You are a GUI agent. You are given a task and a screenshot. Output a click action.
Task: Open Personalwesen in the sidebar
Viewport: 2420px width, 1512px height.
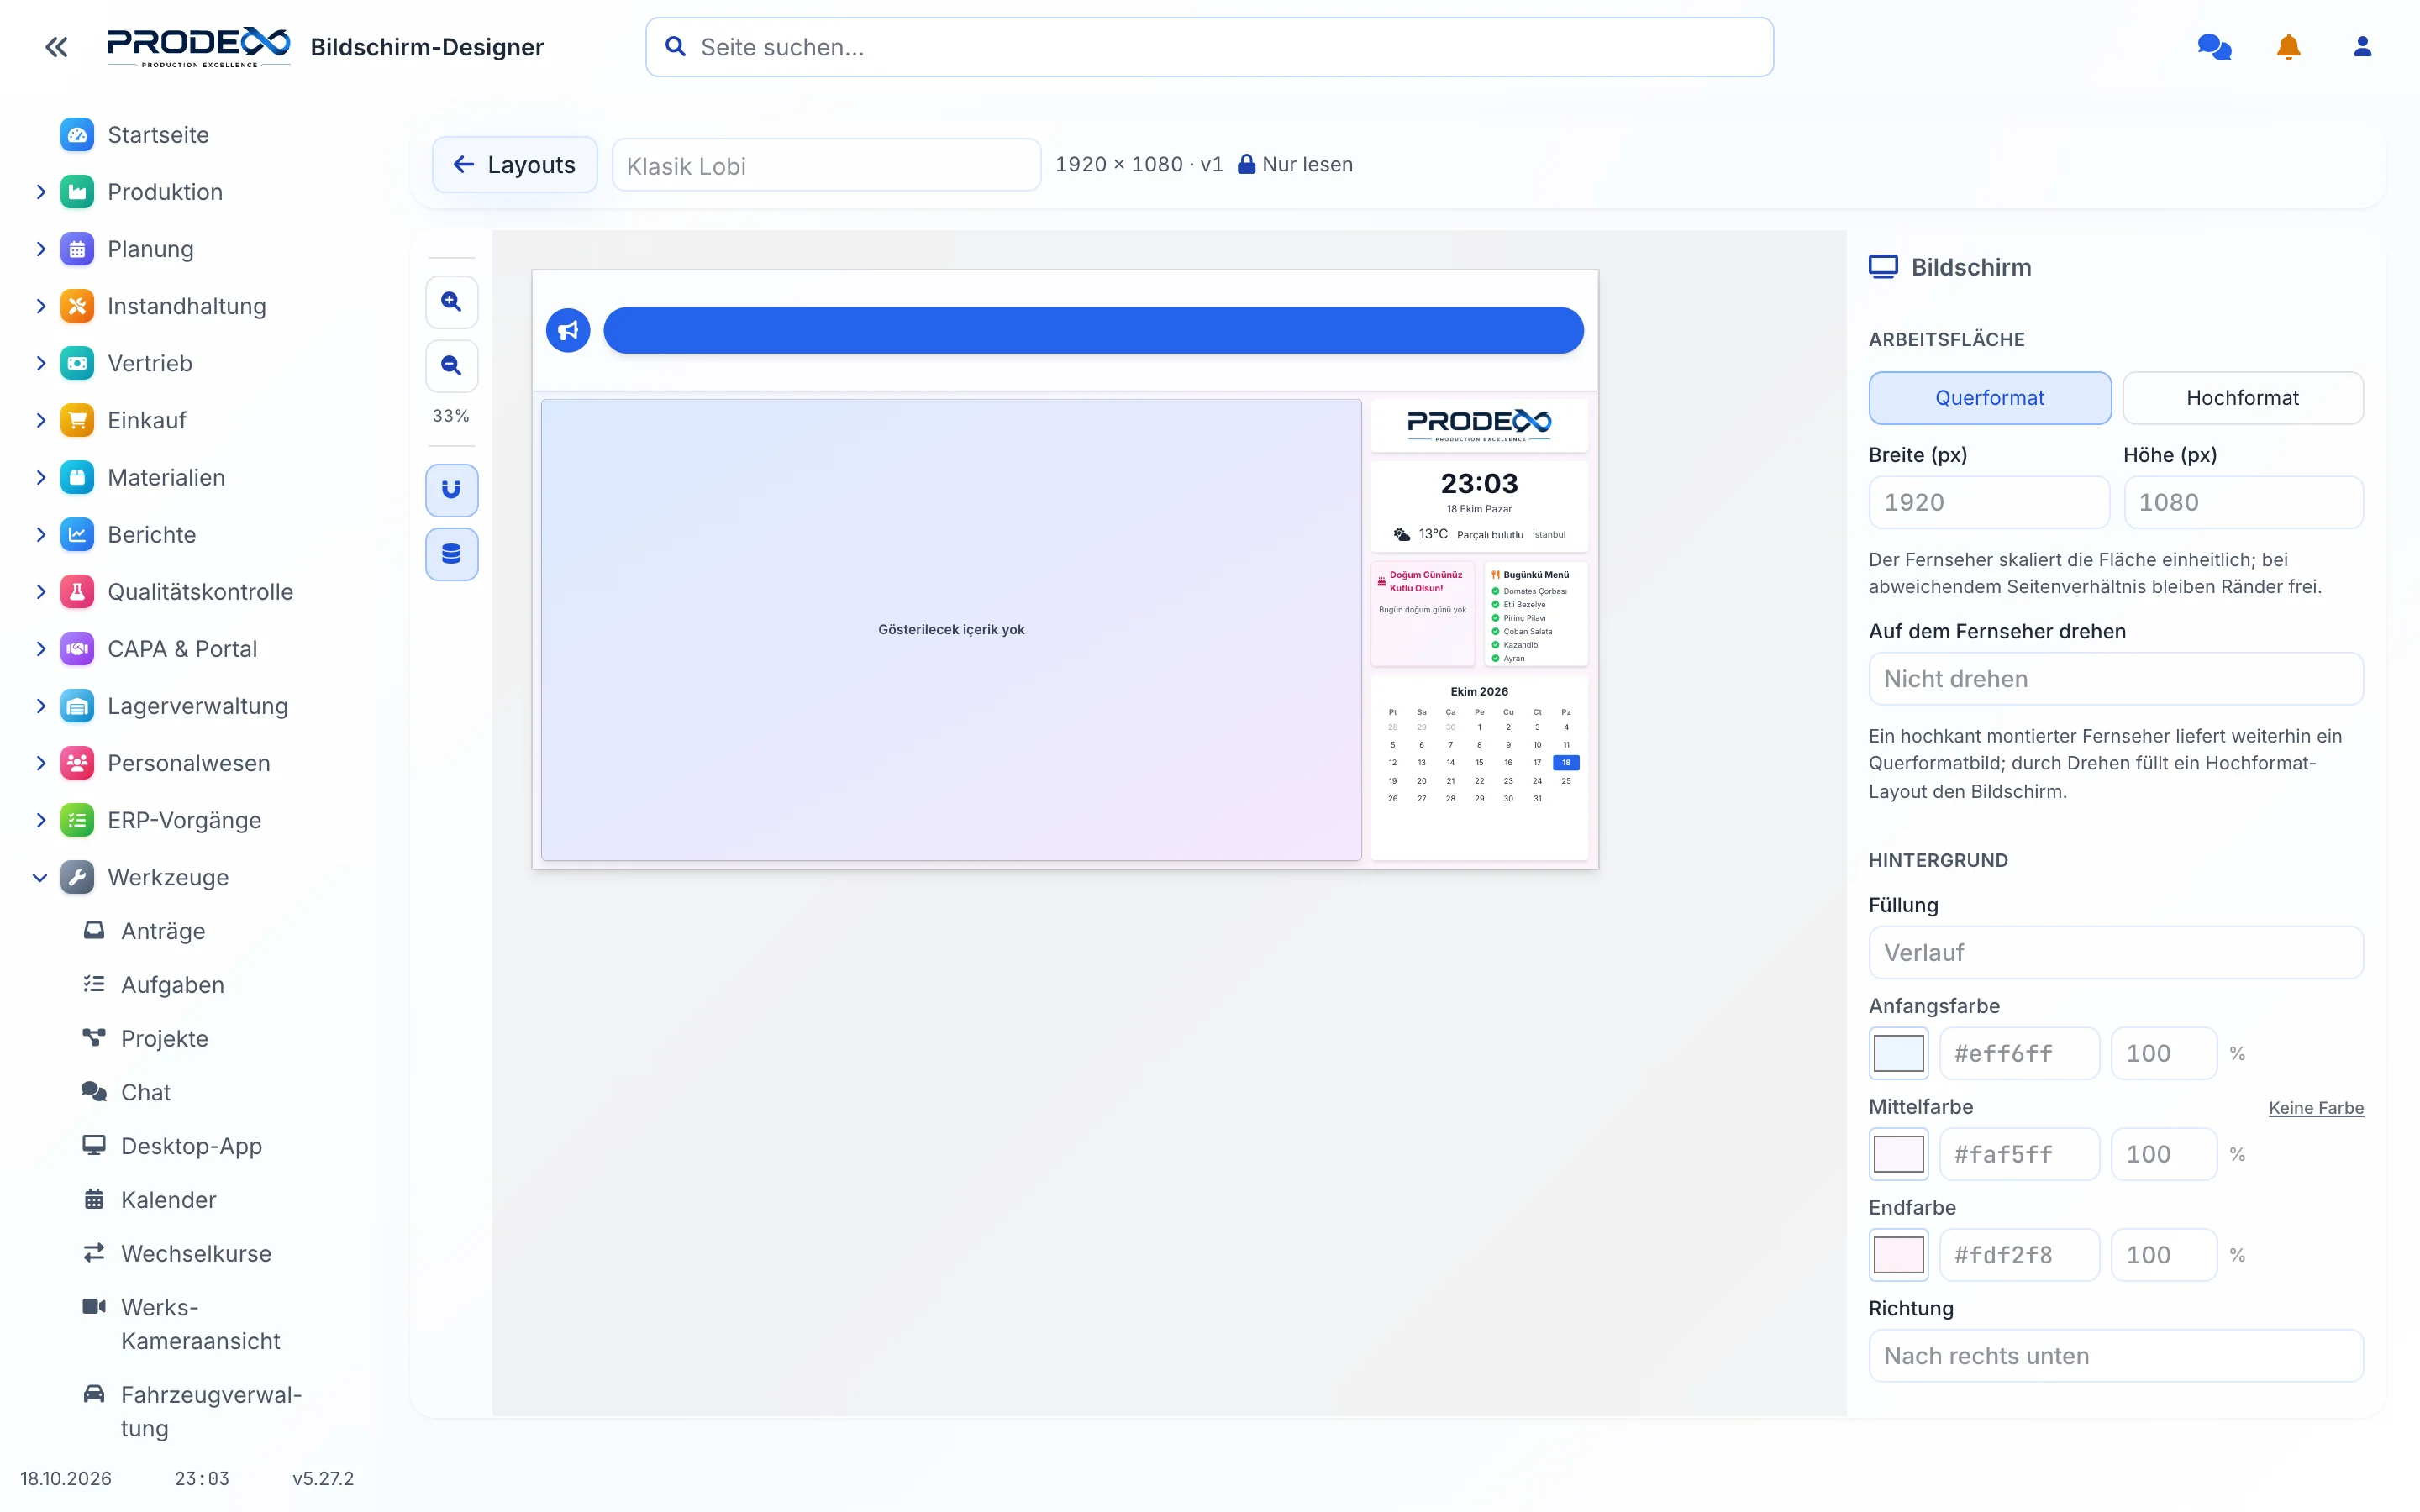188,763
